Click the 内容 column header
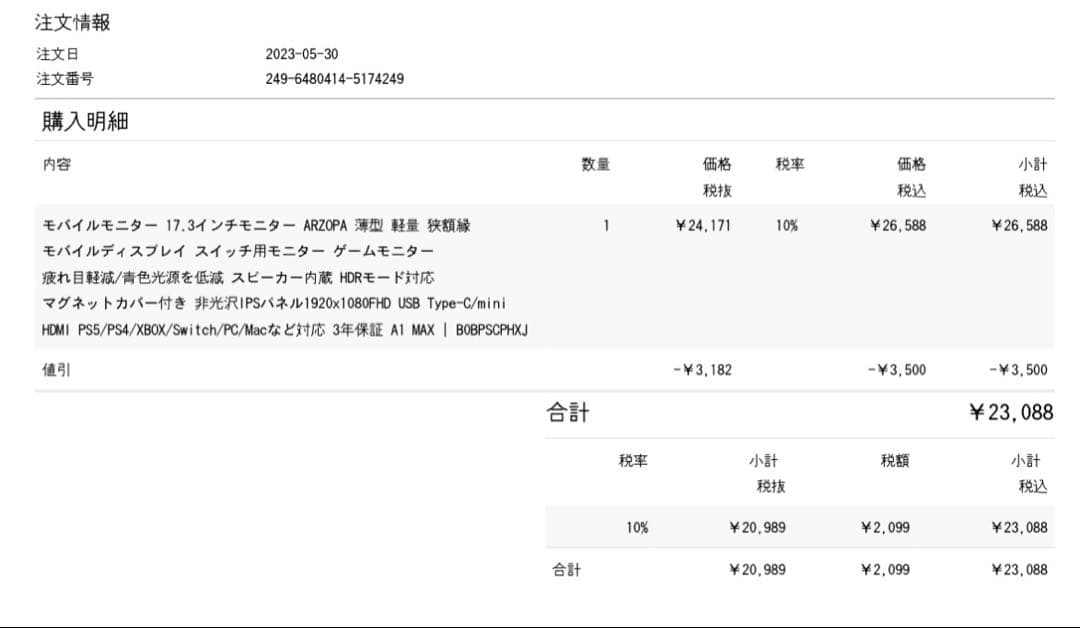This screenshot has height=628, width=1080. 56,164
